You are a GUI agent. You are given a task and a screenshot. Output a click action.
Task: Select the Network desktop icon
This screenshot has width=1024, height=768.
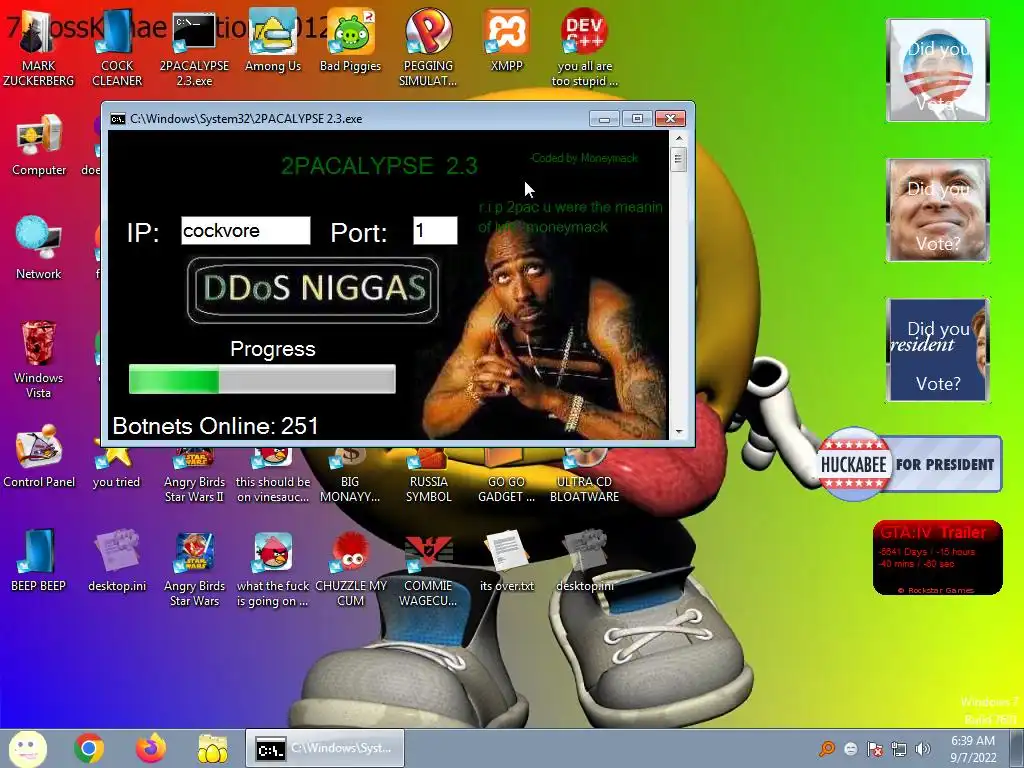(39, 248)
